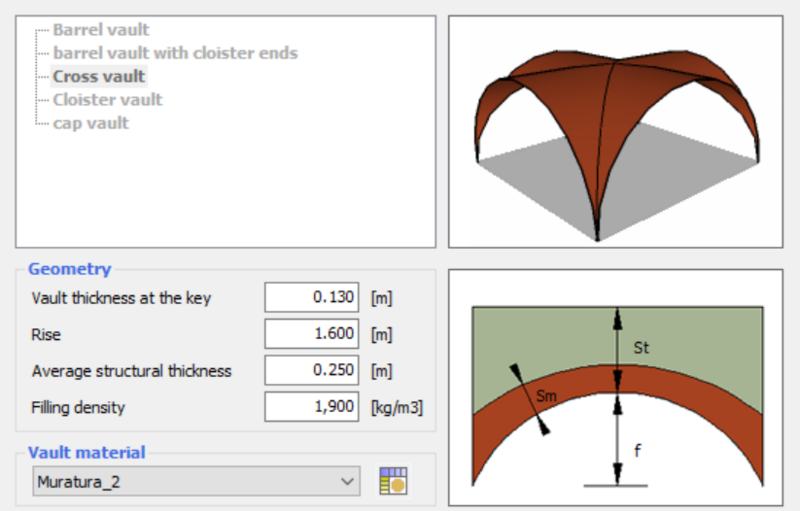The width and height of the screenshot is (800, 511).
Task: Select barrel vault with cloister ends
Action: tap(176, 53)
